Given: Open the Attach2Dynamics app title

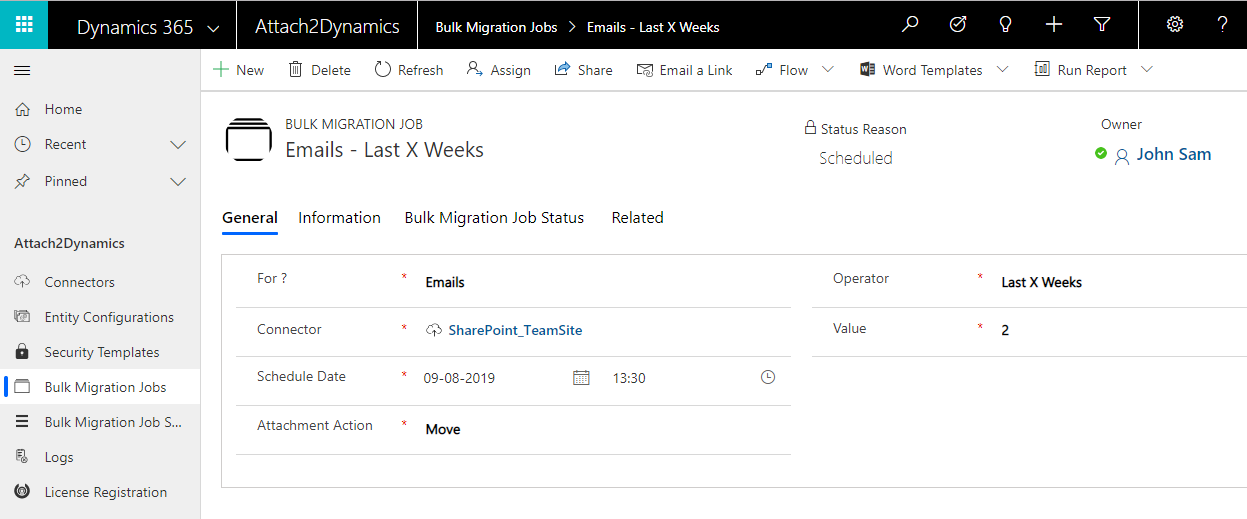Looking at the screenshot, I should click(327, 27).
